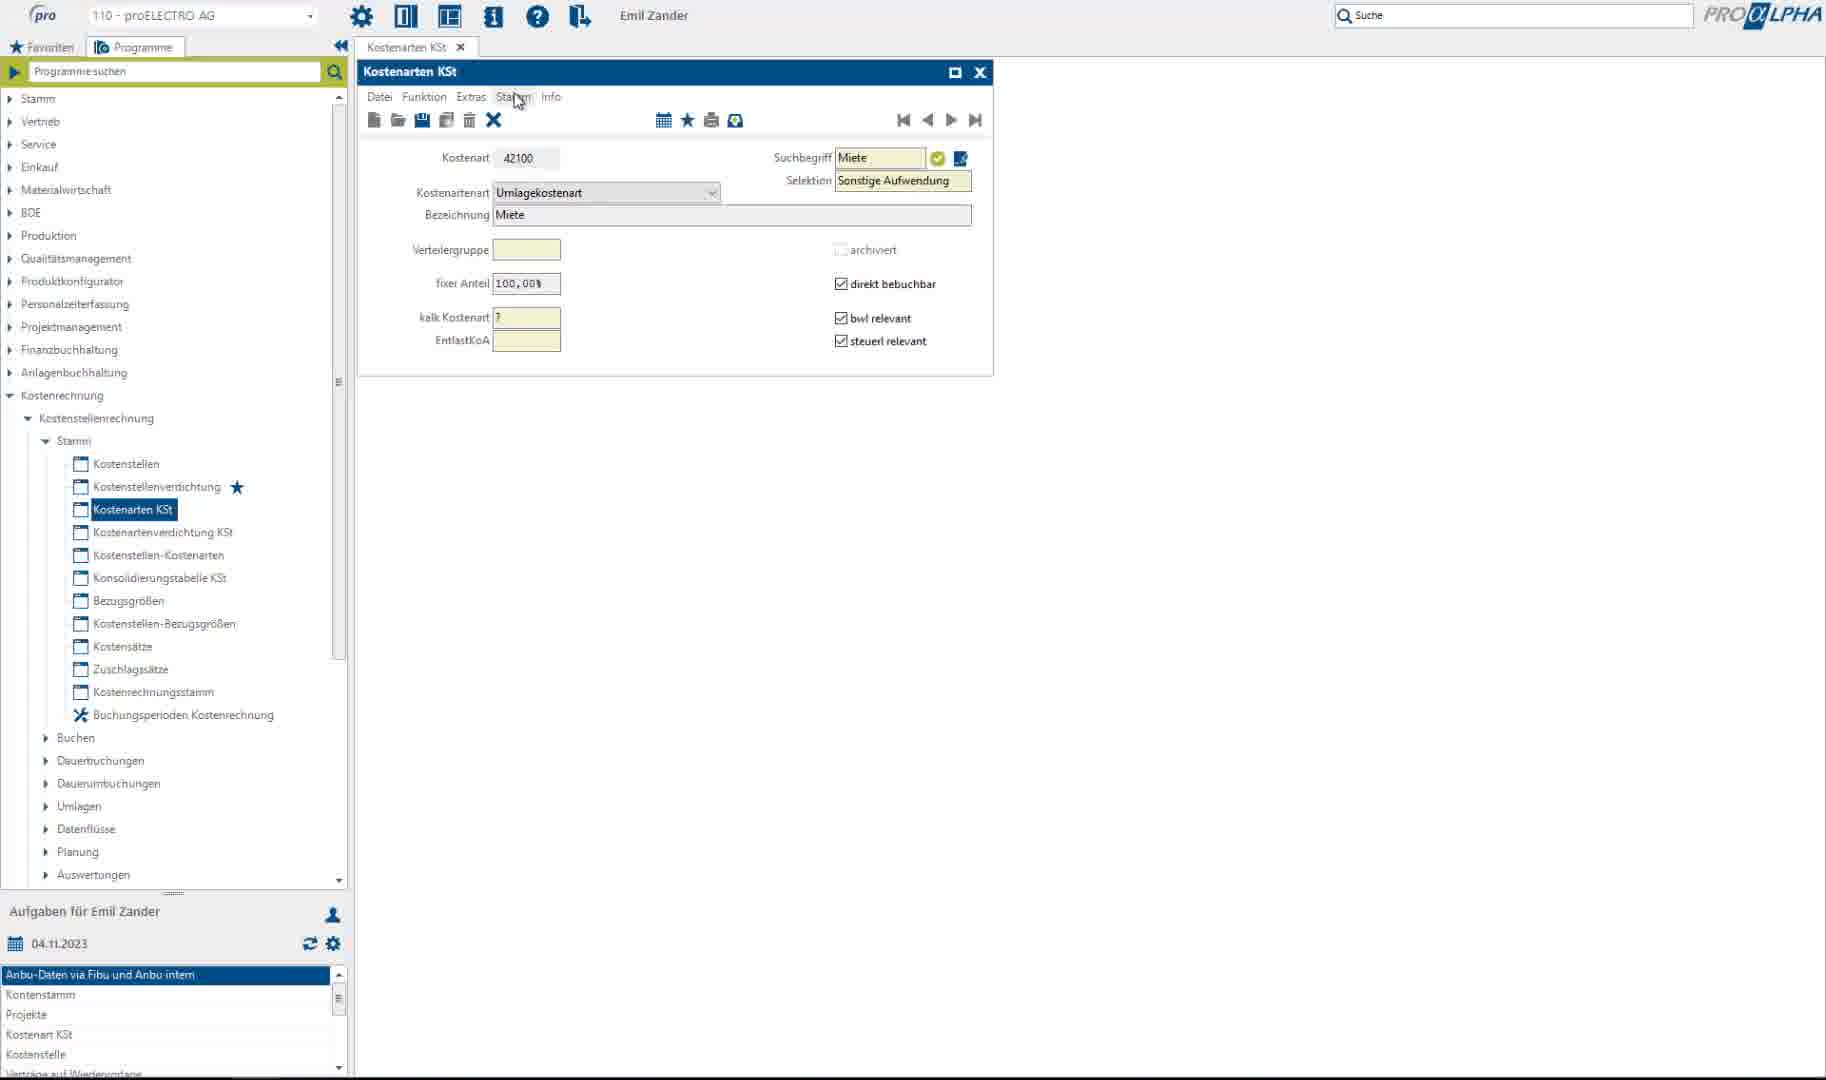Click the Verteilergruppe input field
1826x1080 pixels.
tap(527, 250)
